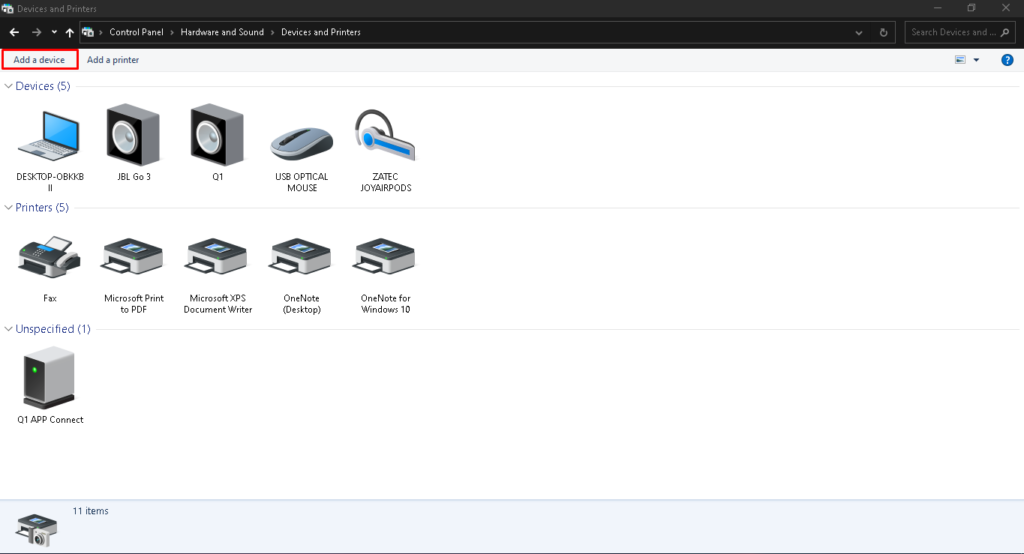Go up one level with up arrow
This screenshot has width=1024, height=554.
[x=69, y=32]
